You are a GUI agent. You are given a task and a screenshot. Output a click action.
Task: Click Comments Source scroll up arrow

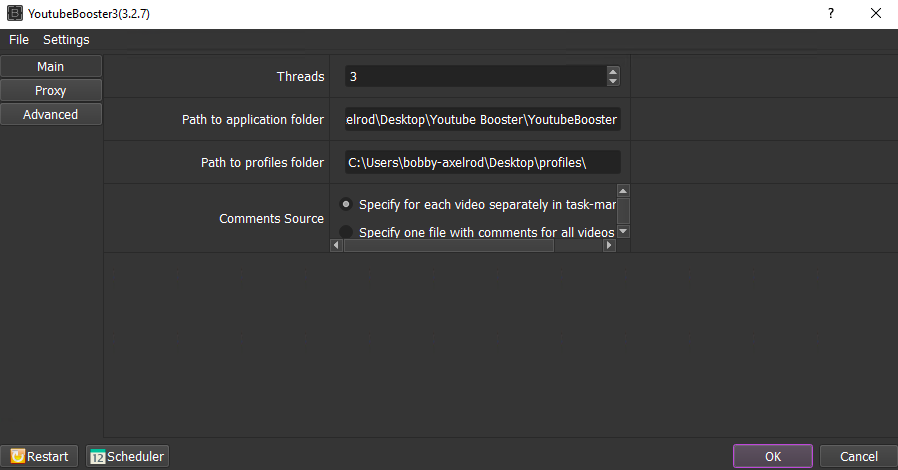[x=623, y=191]
